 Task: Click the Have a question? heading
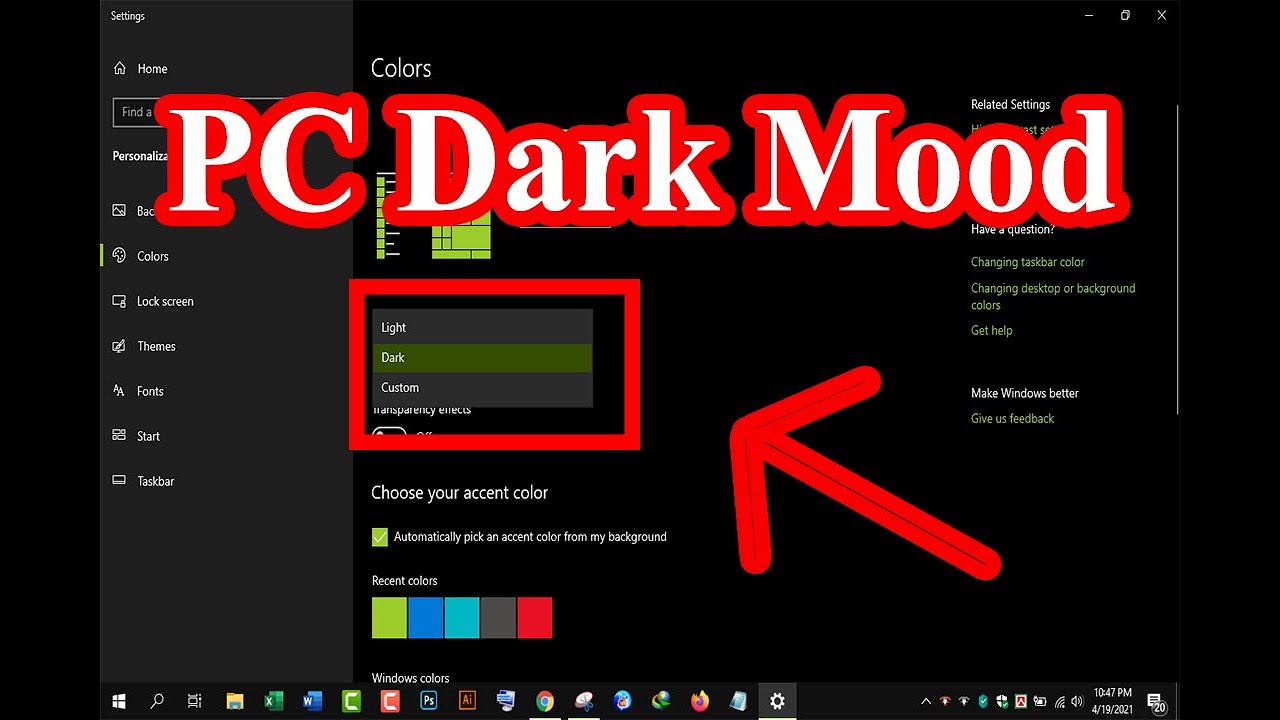pyautogui.click(x=1013, y=229)
